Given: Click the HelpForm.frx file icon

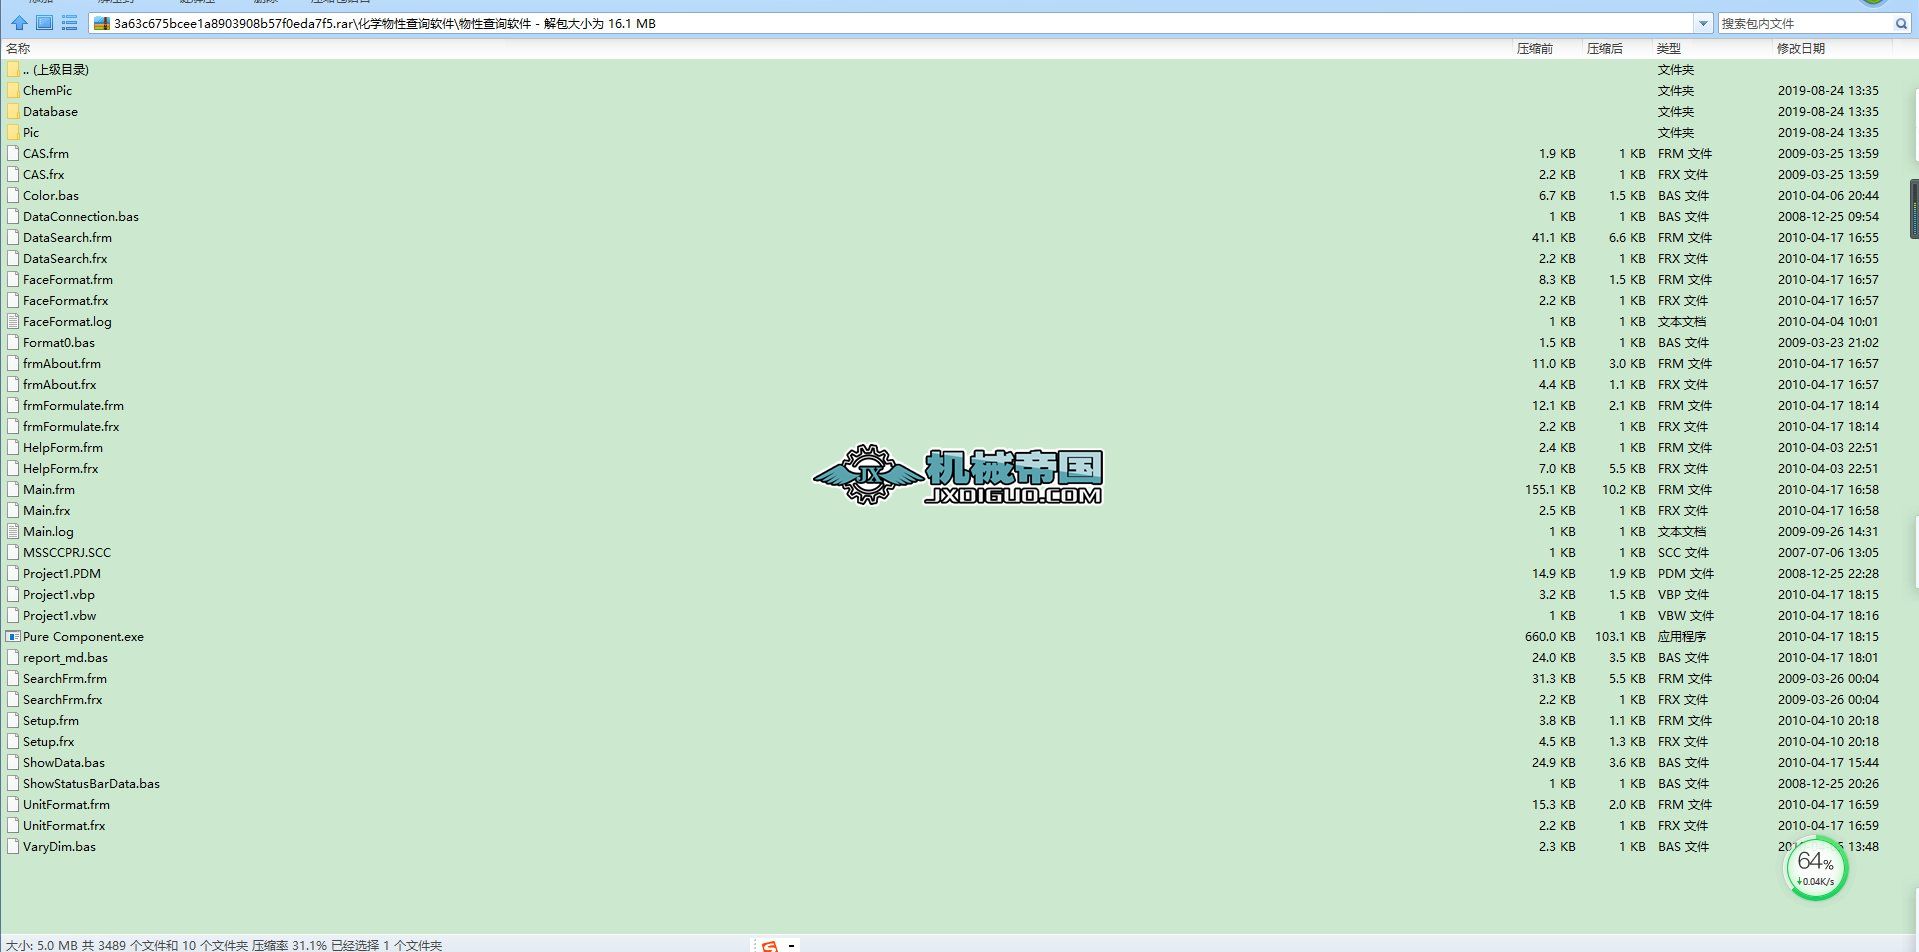Looking at the screenshot, I should 13,468.
